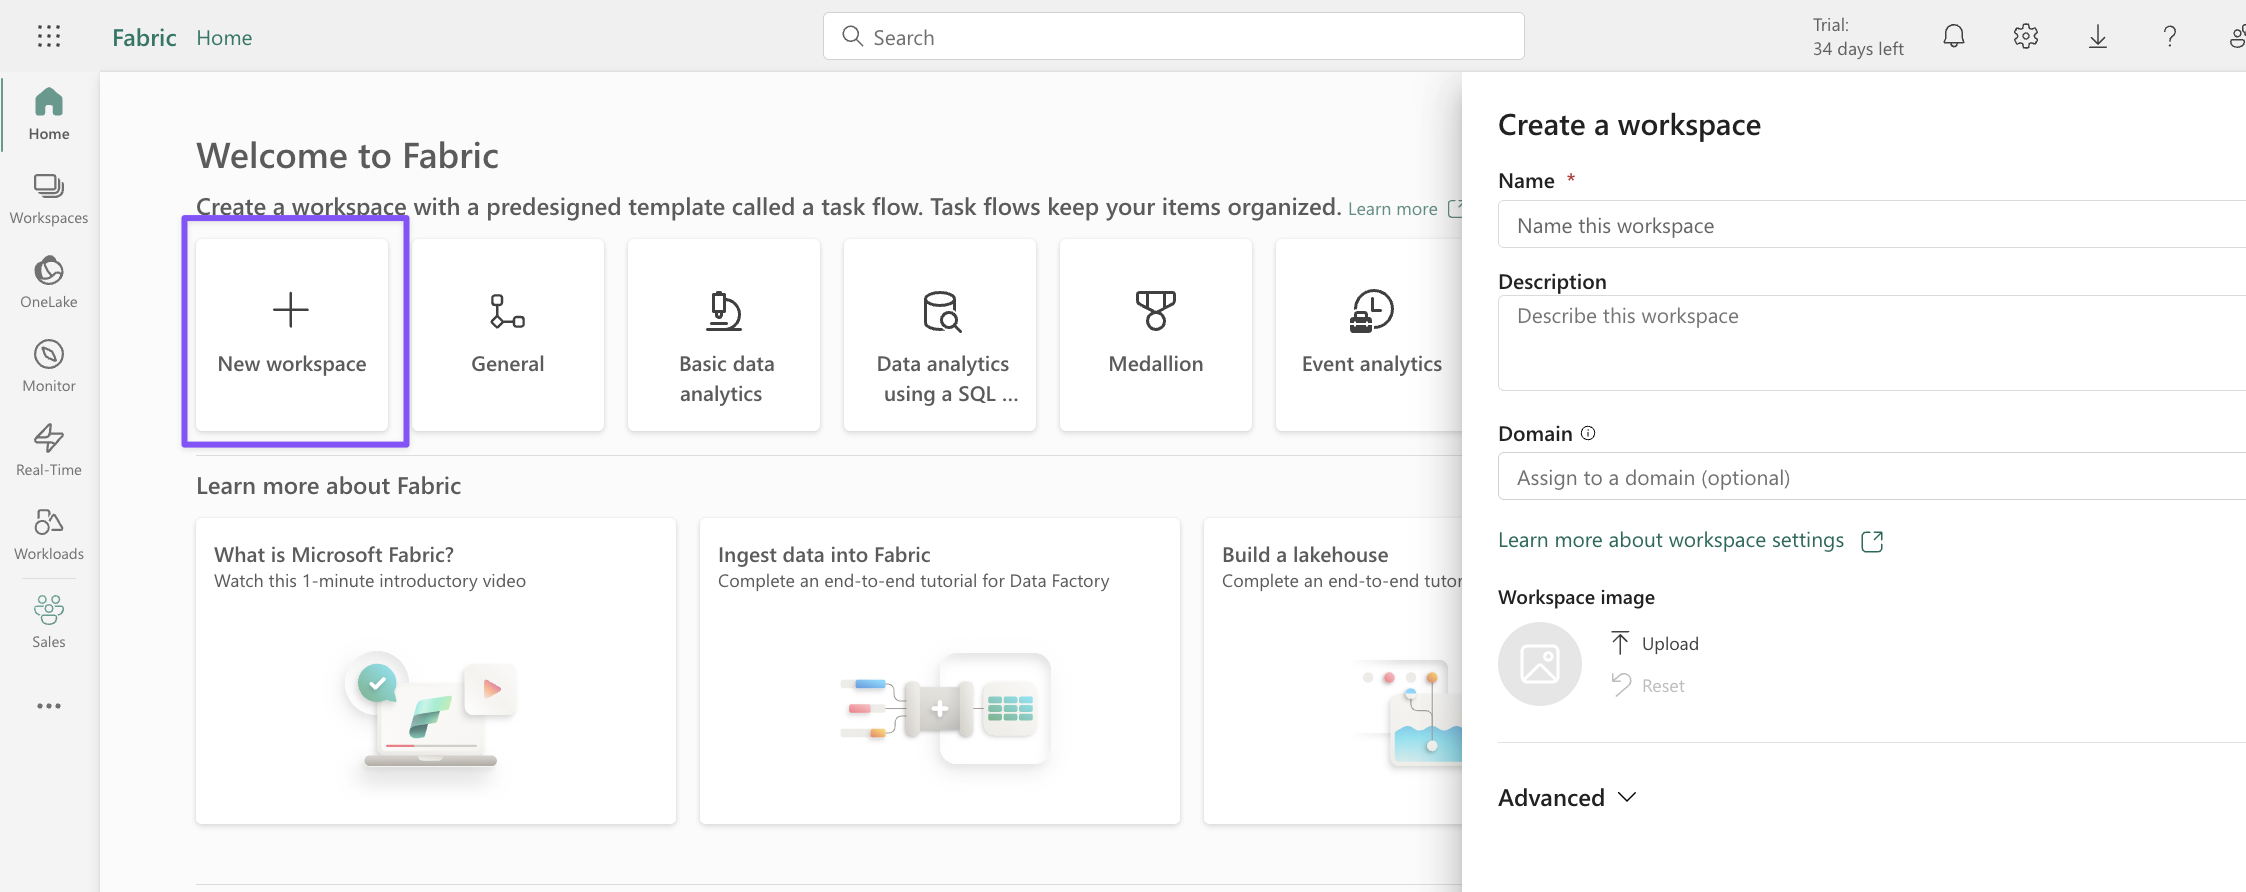Show notifications bell in header

point(1953,37)
